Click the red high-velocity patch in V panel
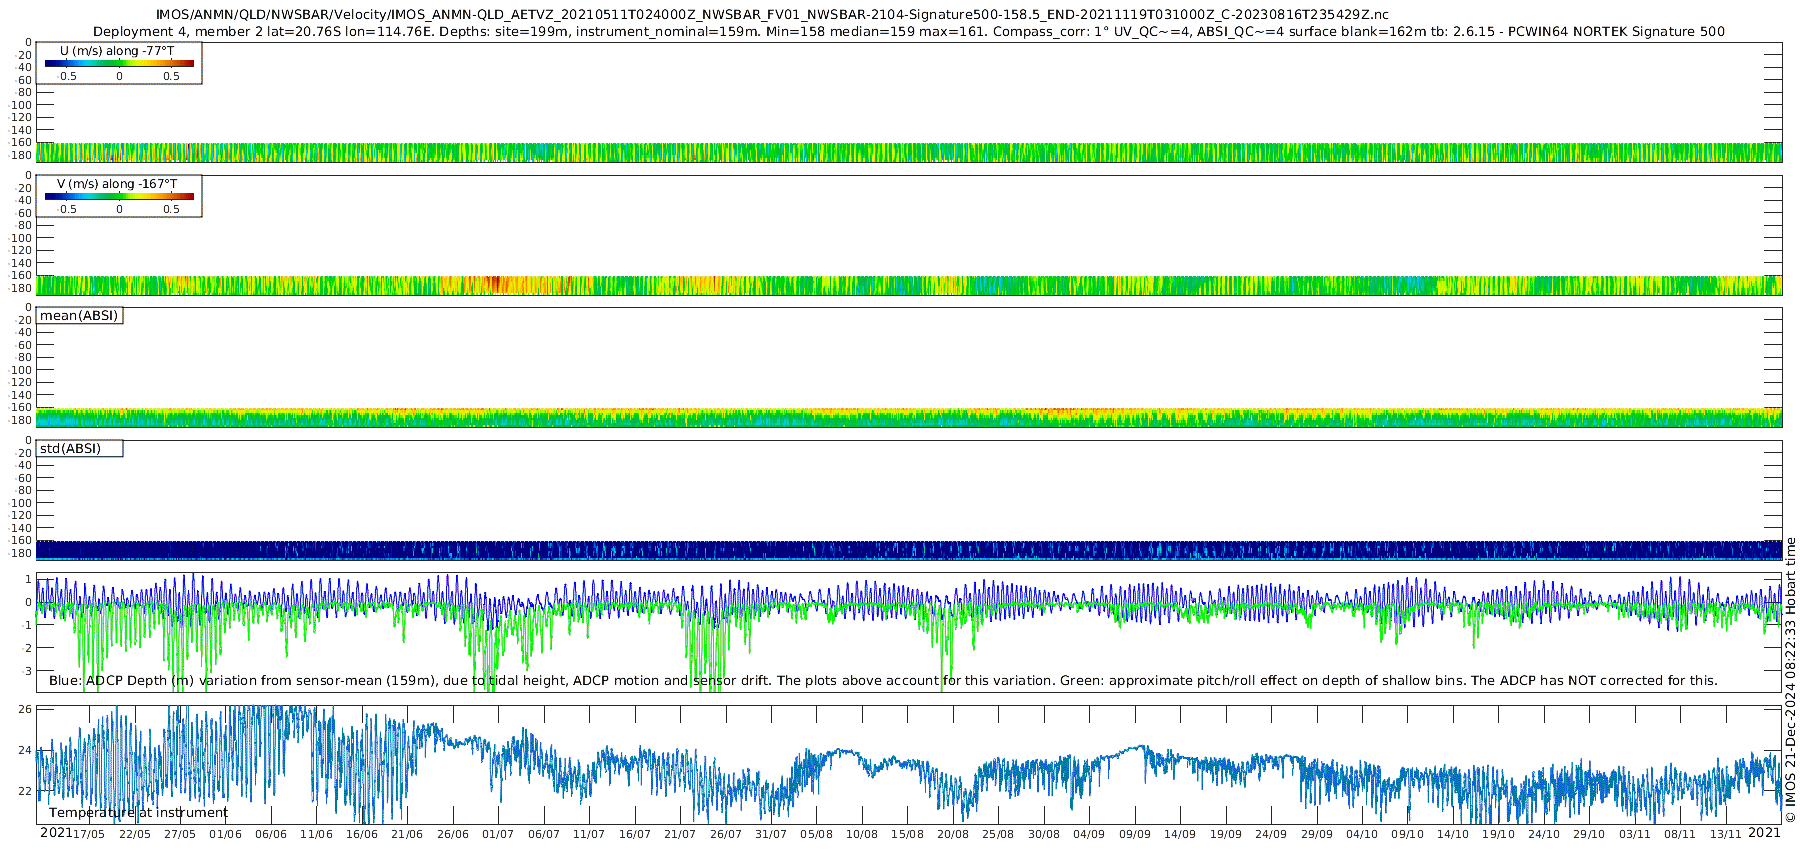Viewport: 1800px width, 850px height. click(x=494, y=284)
